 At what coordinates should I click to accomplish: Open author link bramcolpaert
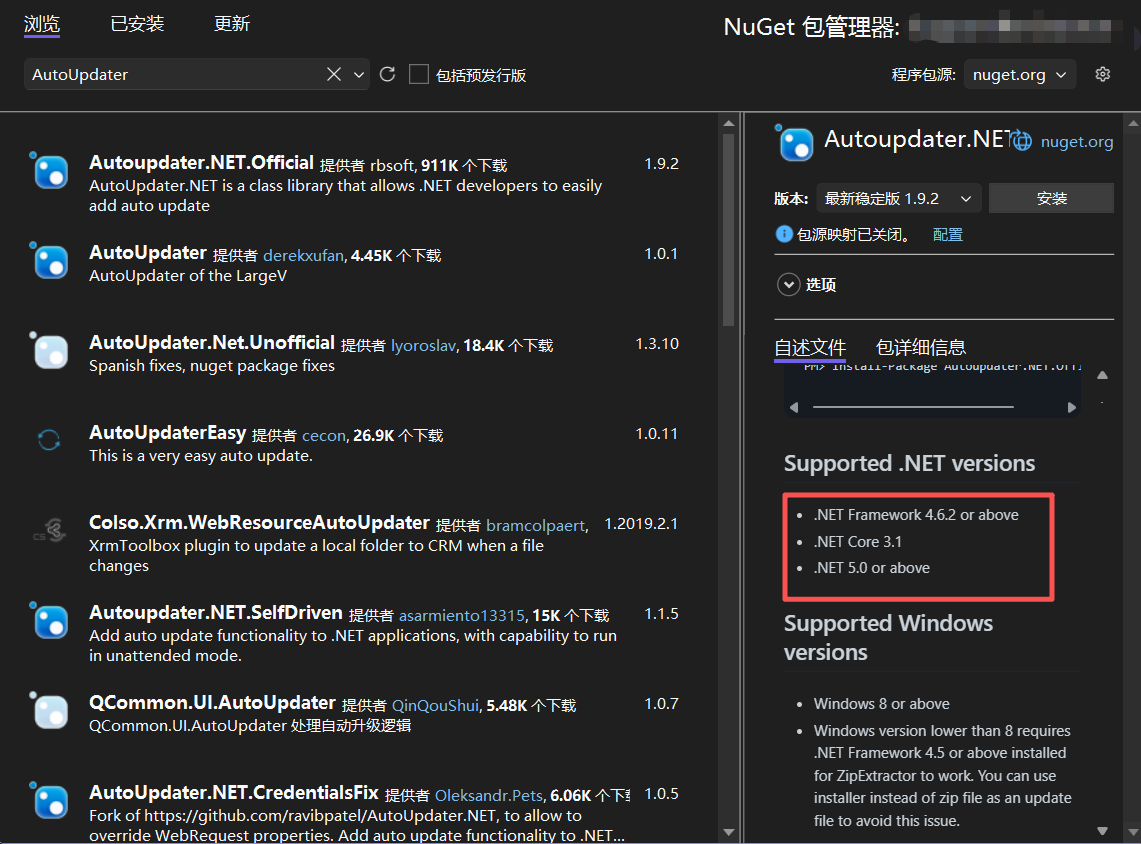536,525
